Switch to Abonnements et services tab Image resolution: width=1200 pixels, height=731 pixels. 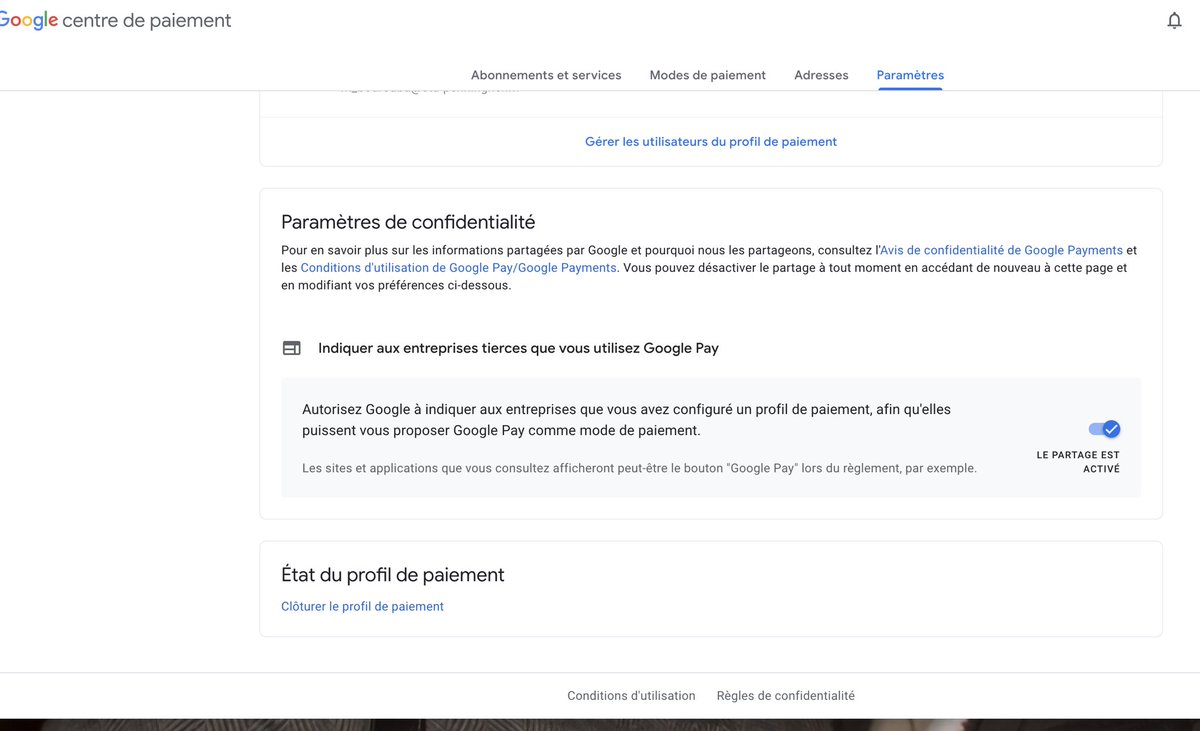546,75
